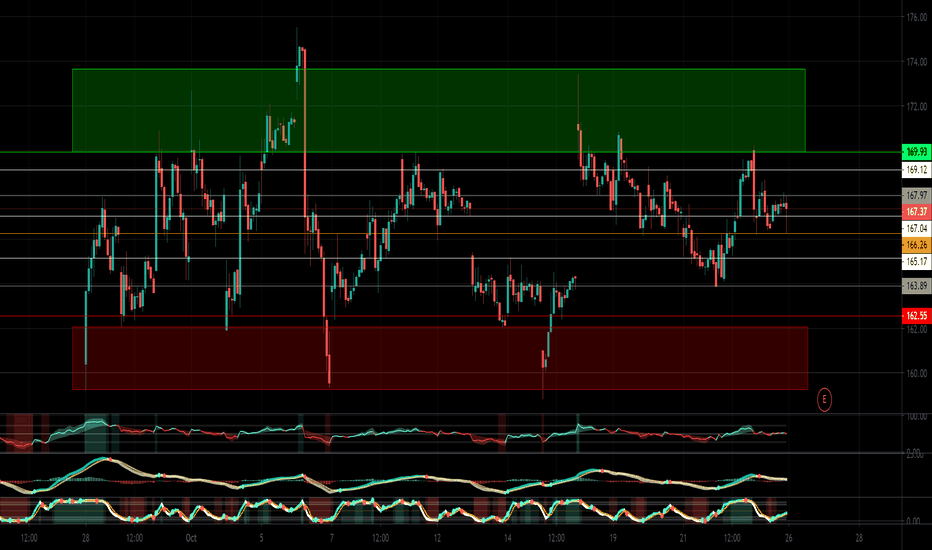
Task: Click the gray 163.89 price label
Action: pos(917,286)
